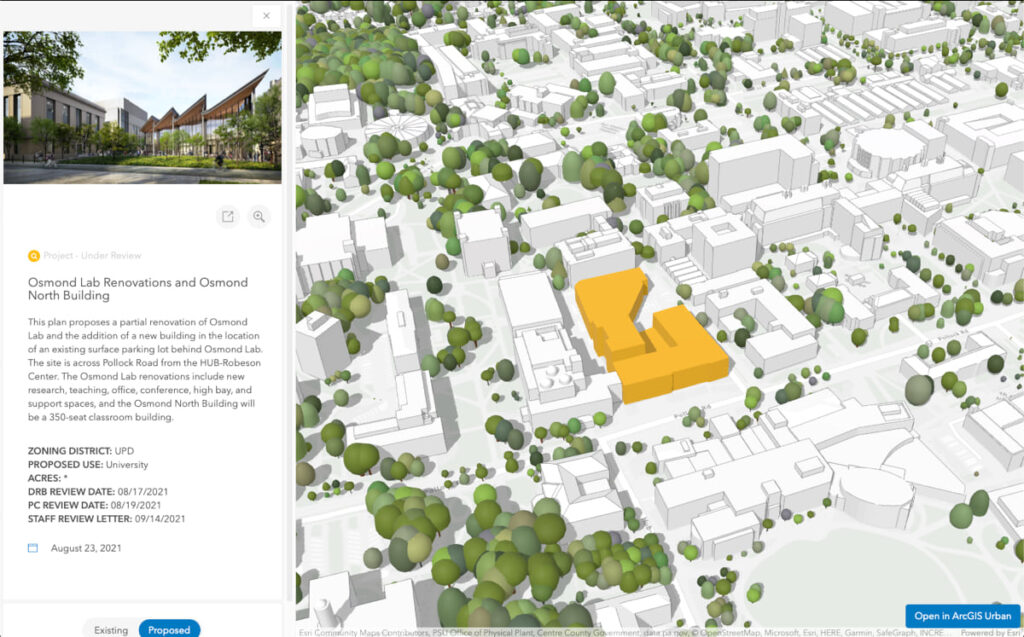
Task: Select the Proposed scenario toggle
Action: [x=169, y=630]
